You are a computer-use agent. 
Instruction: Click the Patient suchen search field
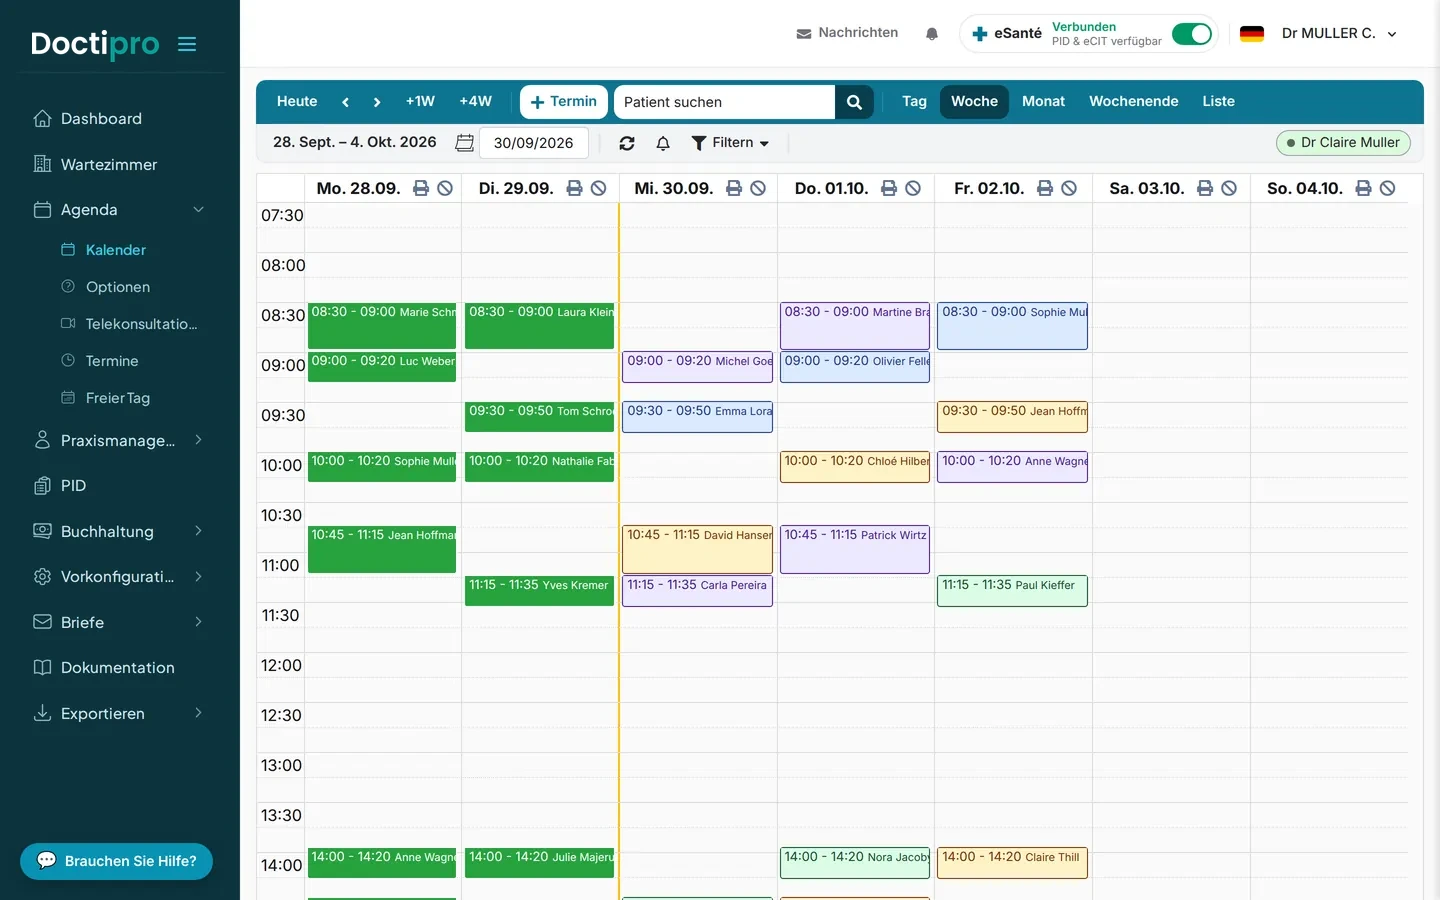click(x=725, y=102)
